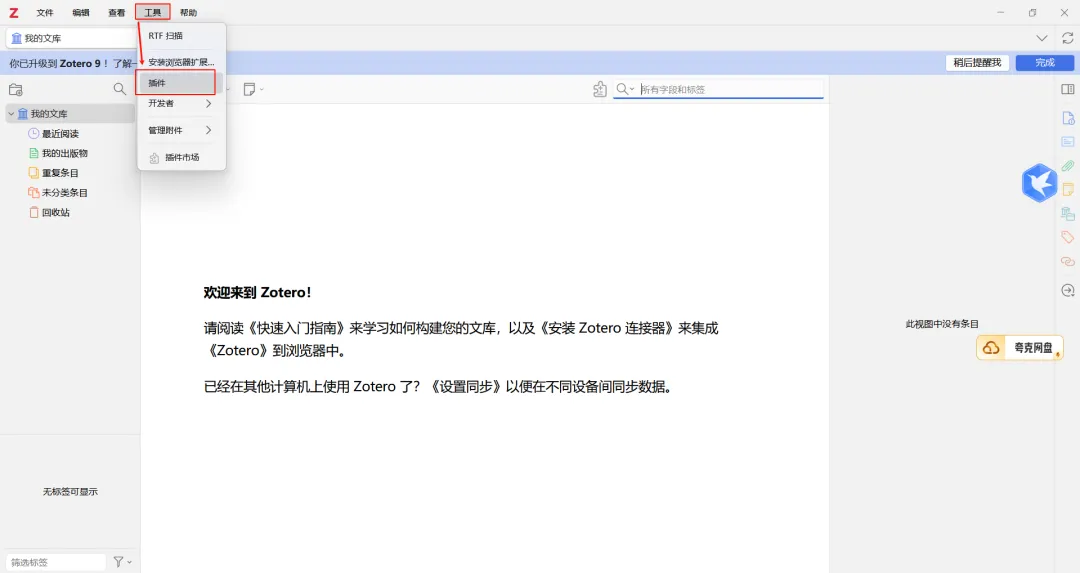
Task: Create a new collection with folder icon
Action: (16, 90)
